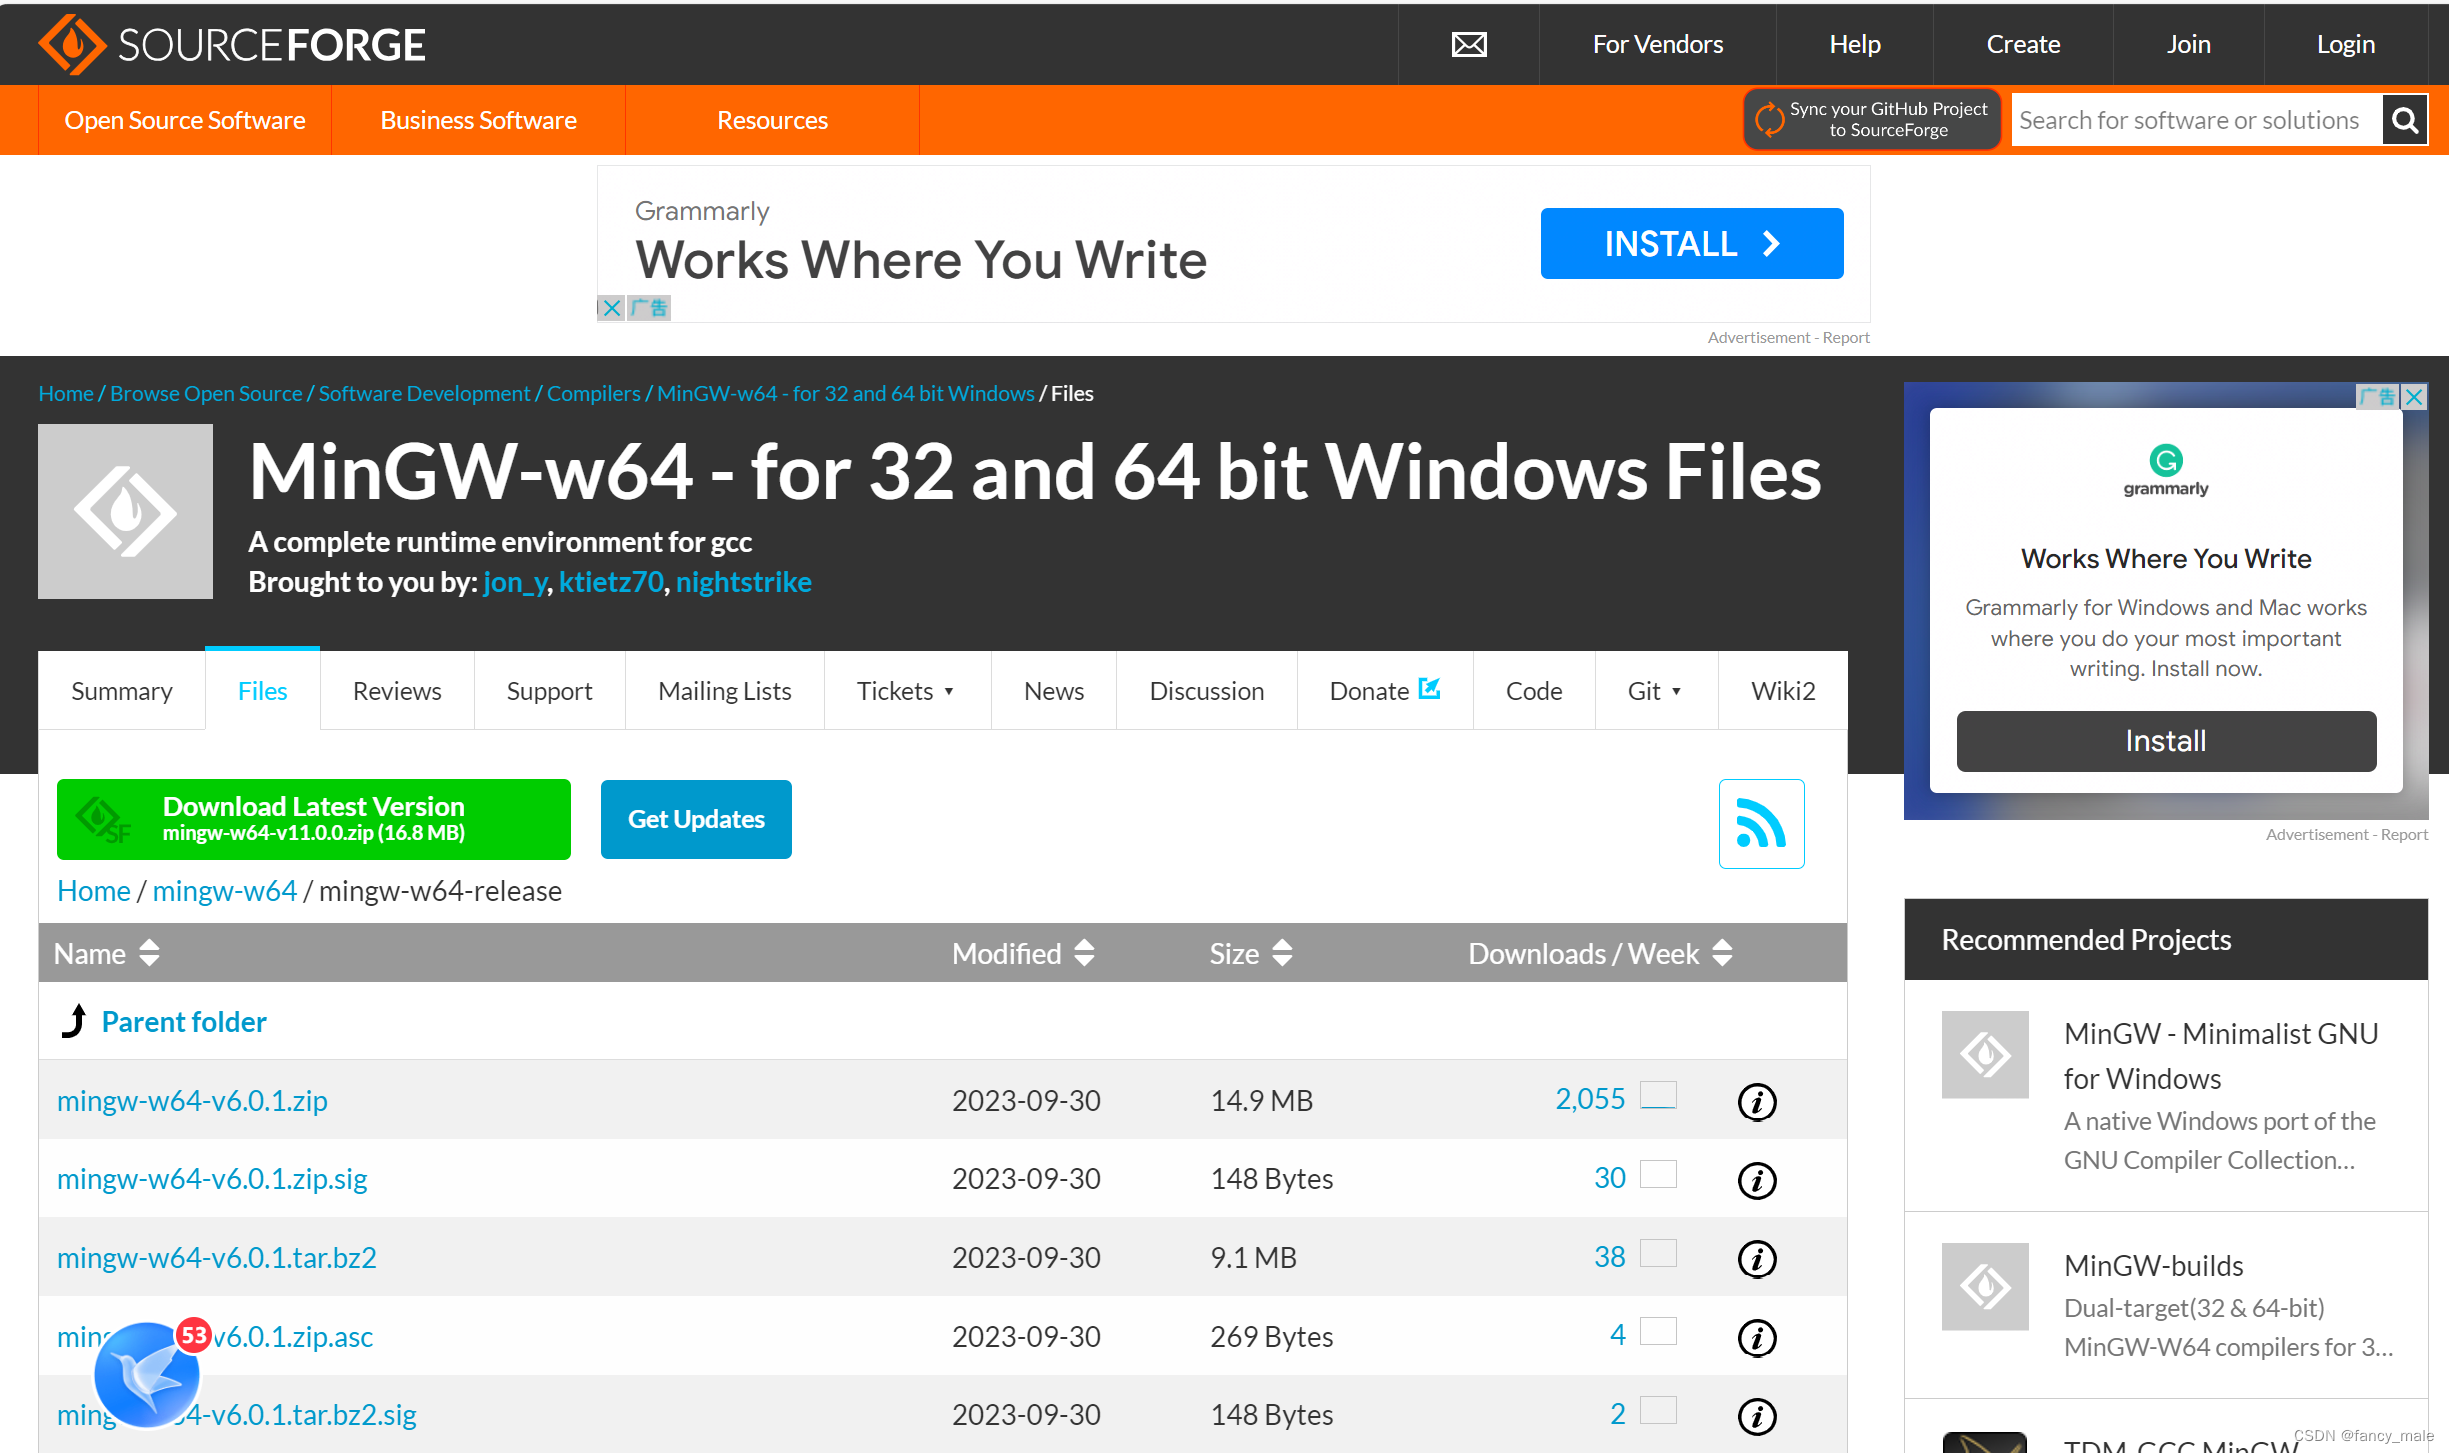Sort the file list by Modified

tap(1023, 953)
